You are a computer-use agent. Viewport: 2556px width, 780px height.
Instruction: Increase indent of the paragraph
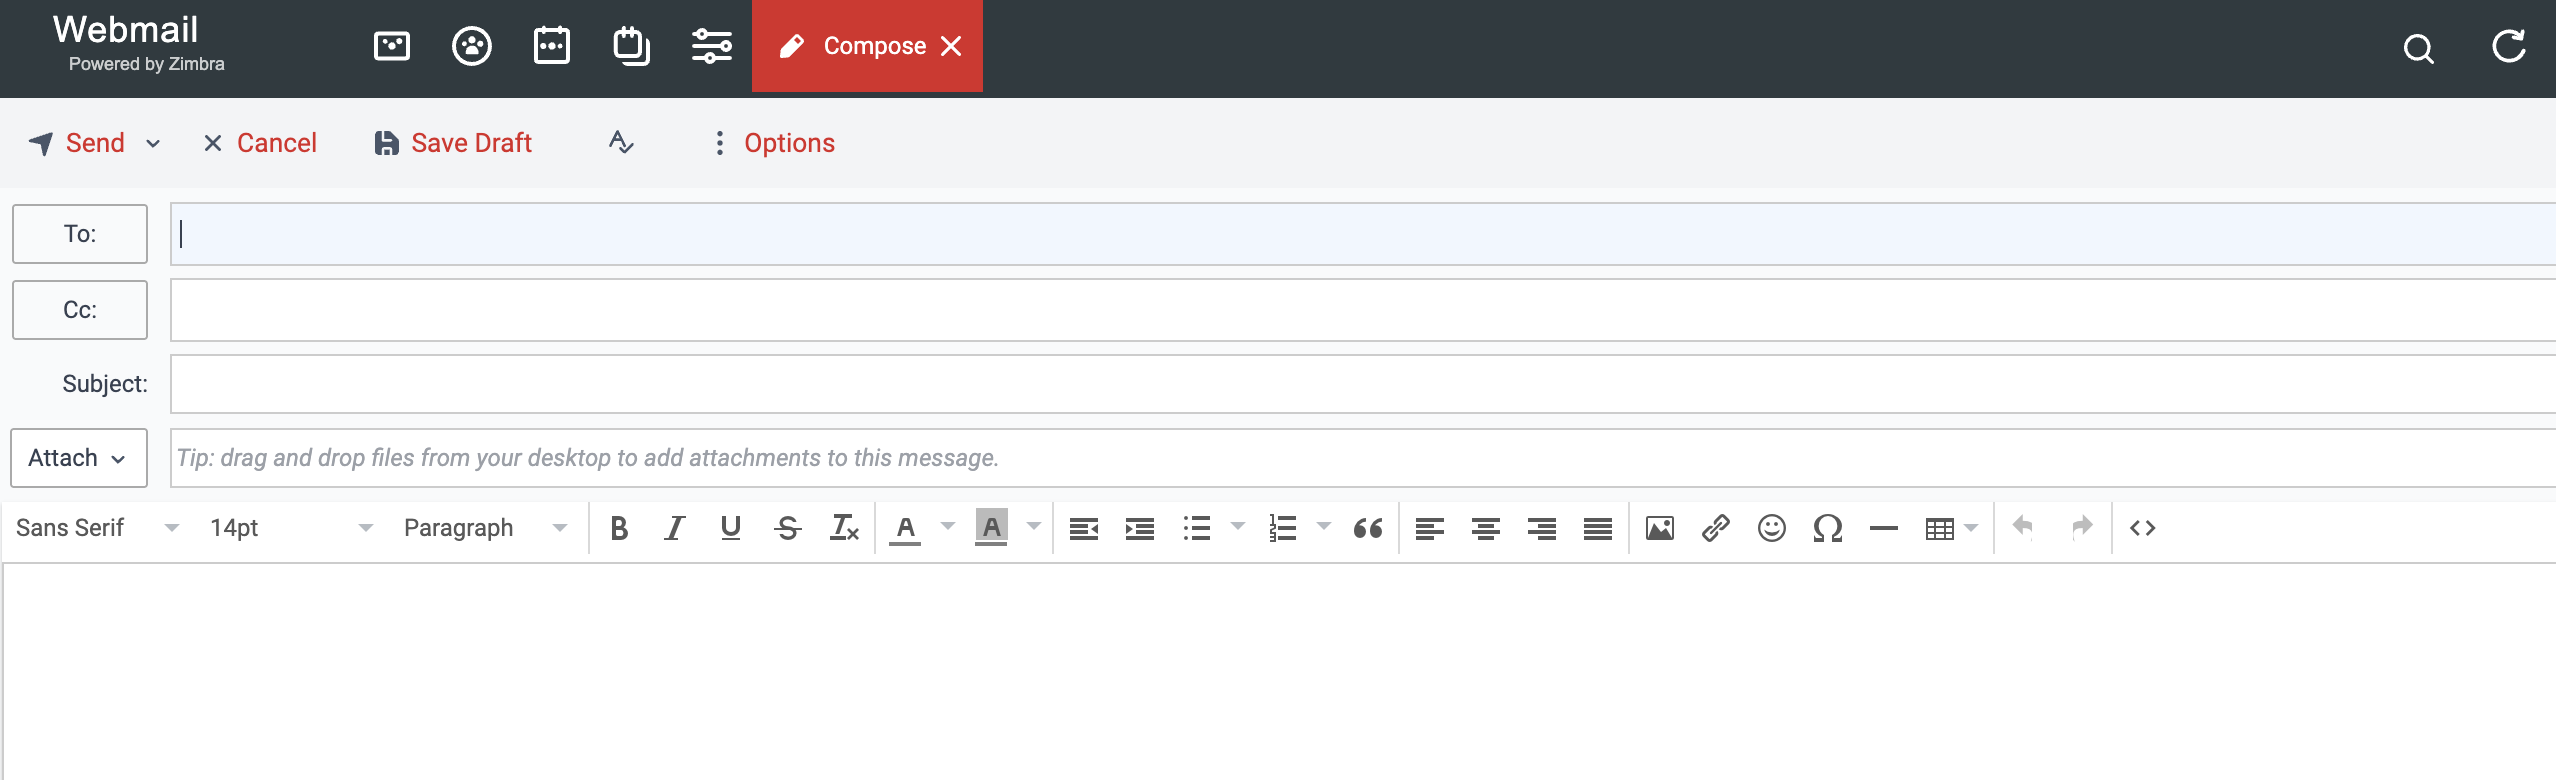pos(1140,528)
